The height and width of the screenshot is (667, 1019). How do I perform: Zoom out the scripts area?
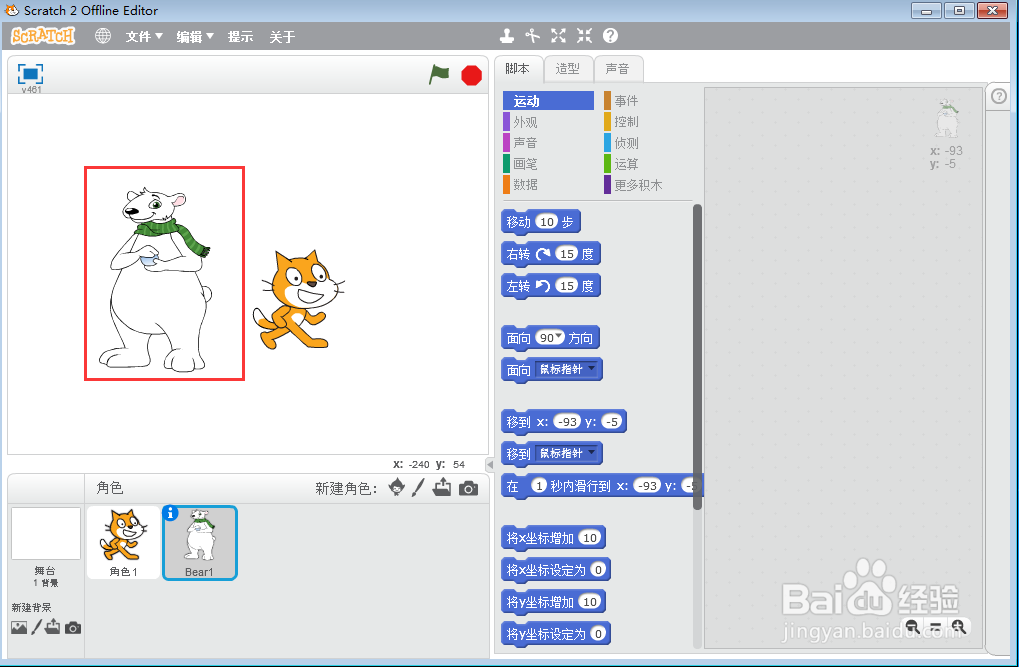click(912, 627)
